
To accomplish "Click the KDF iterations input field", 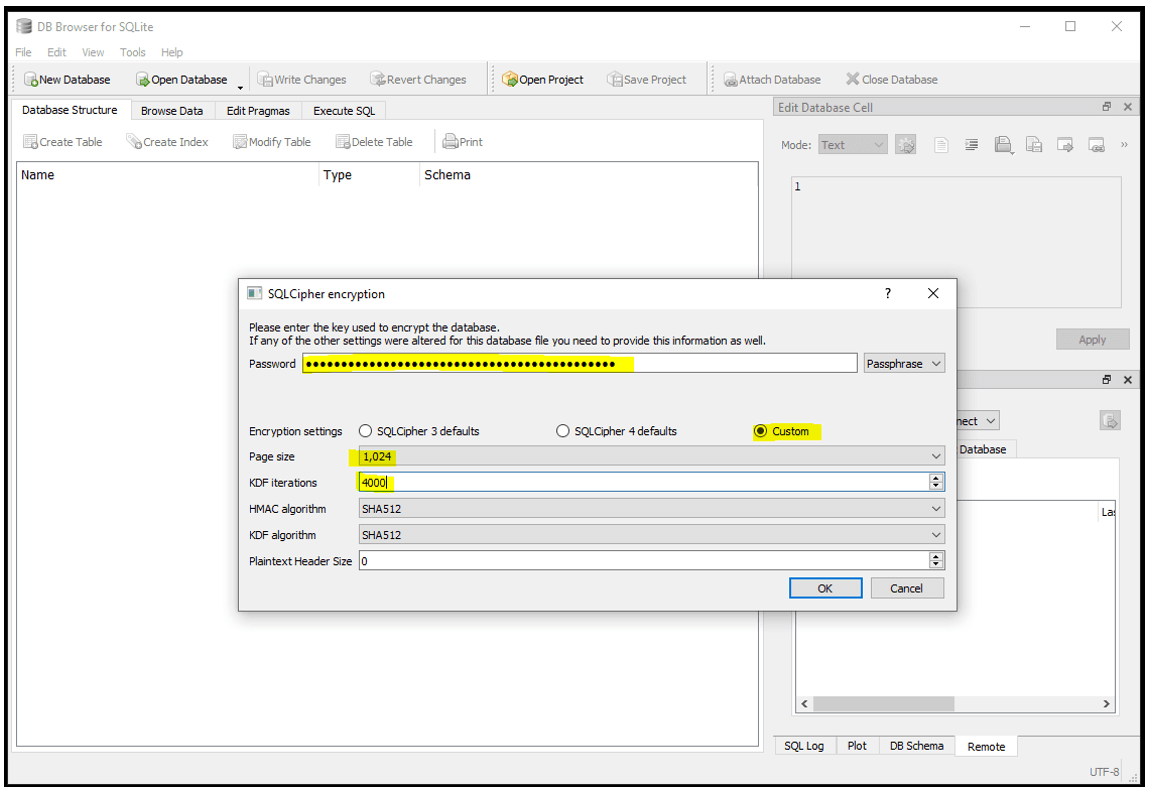I will [x=644, y=482].
